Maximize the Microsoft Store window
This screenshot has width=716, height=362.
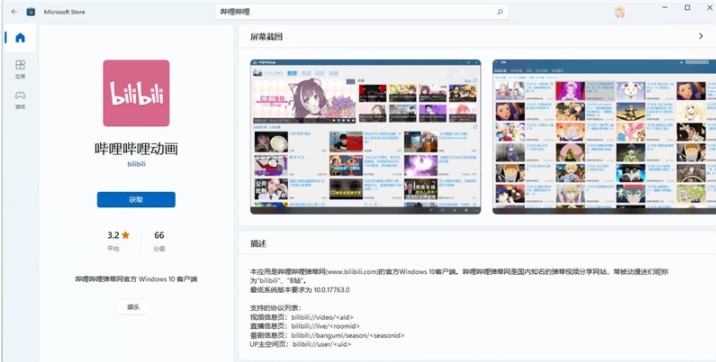click(687, 8)
